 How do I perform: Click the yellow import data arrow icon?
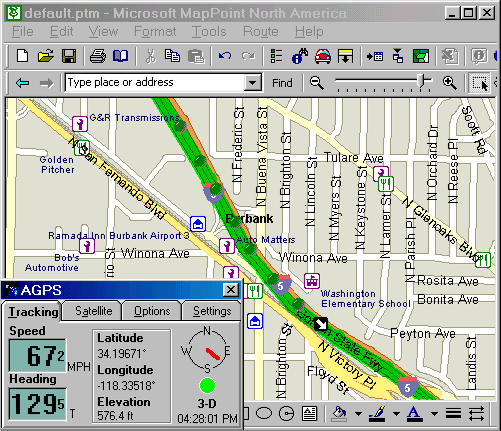[345, 56]
